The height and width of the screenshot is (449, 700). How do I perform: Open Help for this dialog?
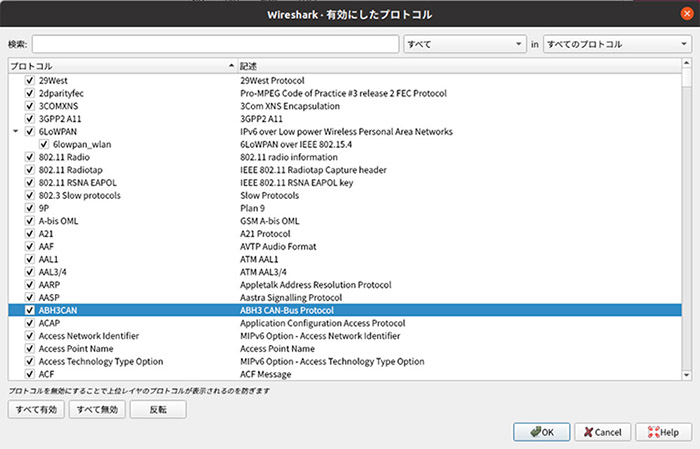663,432
